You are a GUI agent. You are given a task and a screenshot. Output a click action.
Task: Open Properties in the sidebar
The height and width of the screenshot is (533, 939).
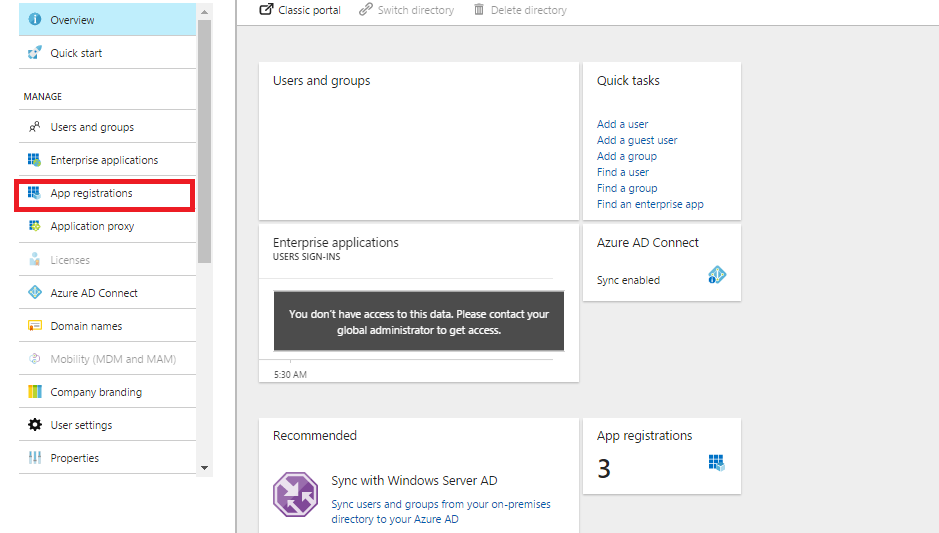(x=107, y=458)
